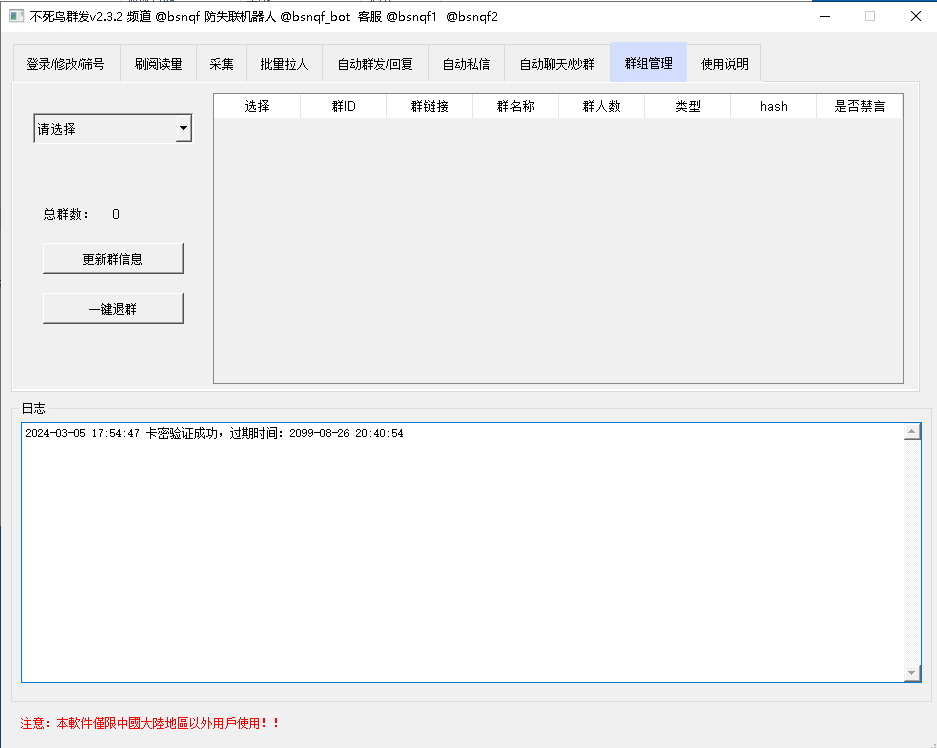Image resolution: width=937 pixels, height=748 pixels.
Task: Click the 是否禁言 column header
Action: [x=859, y=106]
